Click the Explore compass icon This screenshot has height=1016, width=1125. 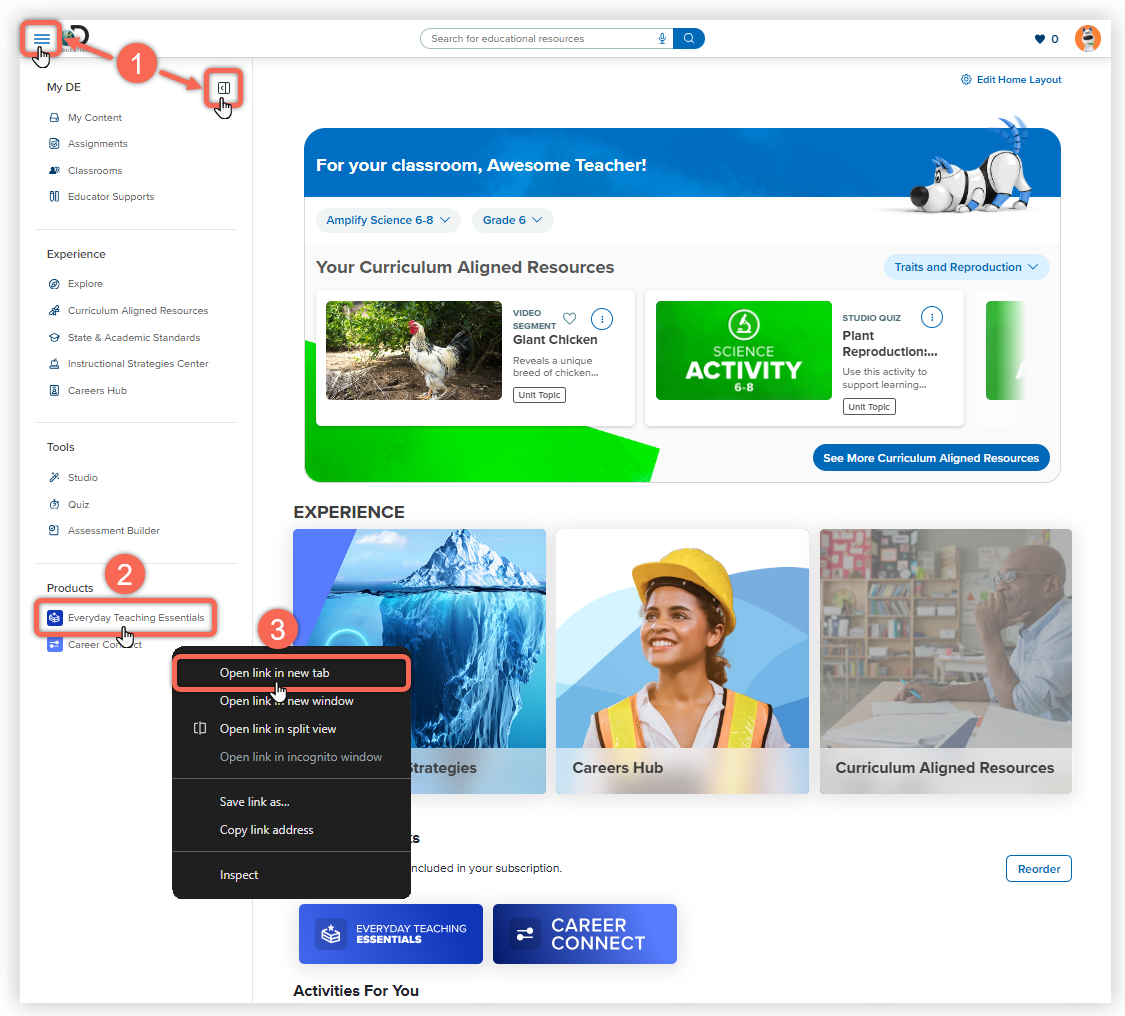[x=55, y=284]
